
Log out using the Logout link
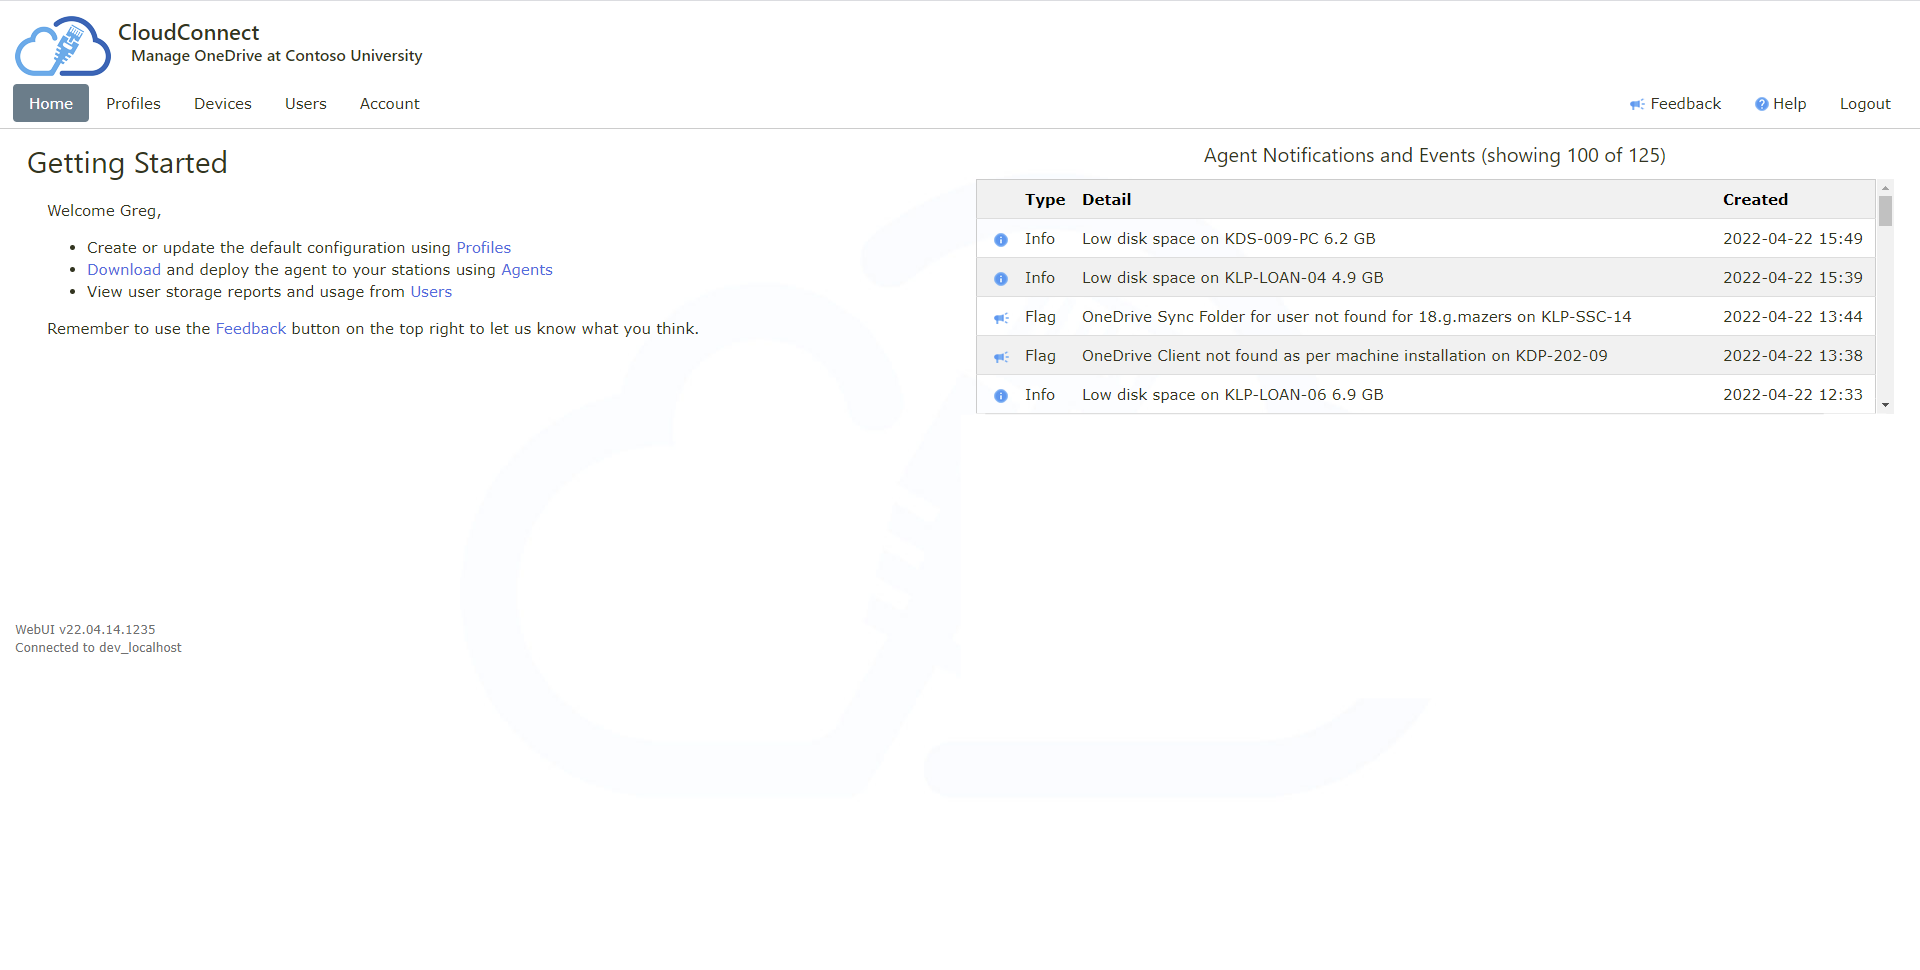tap(1864, 104)
